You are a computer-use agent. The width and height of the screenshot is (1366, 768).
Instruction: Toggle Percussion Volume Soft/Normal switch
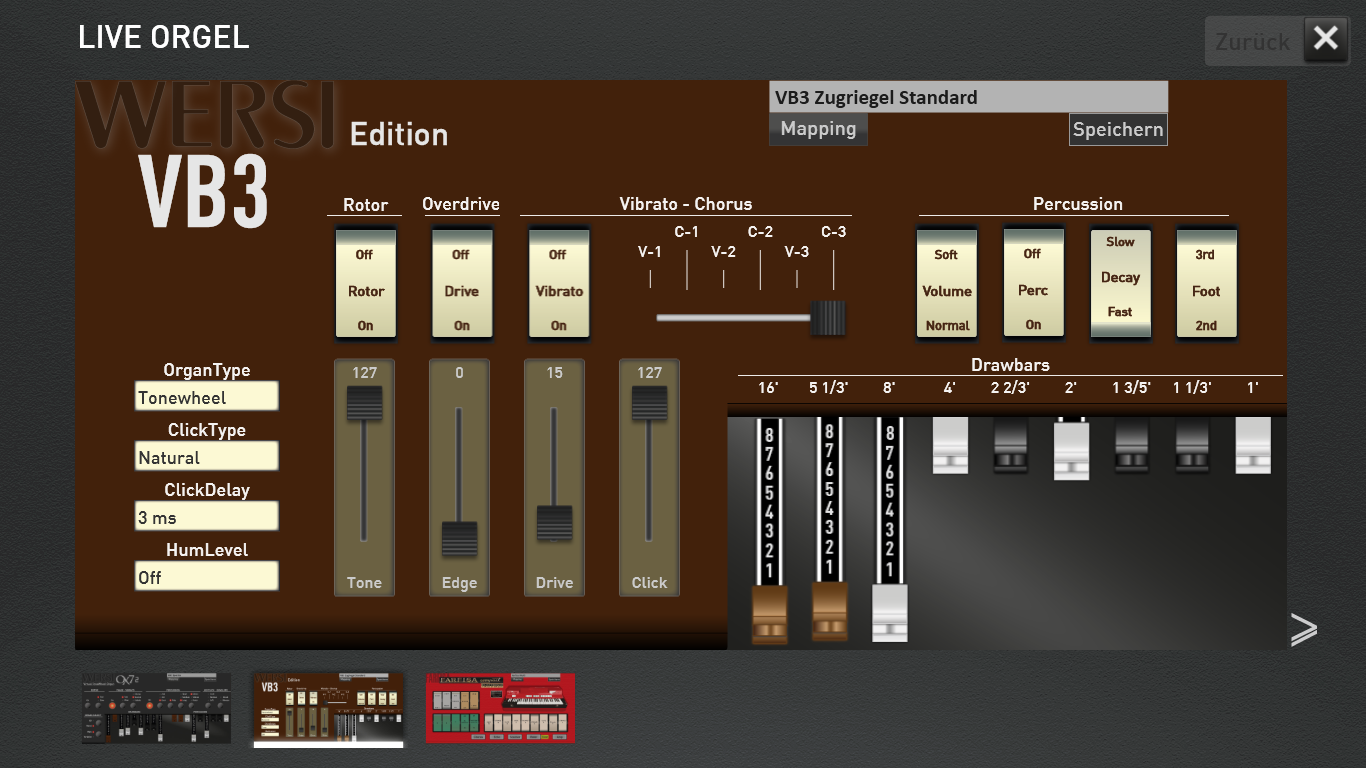click(947, 283)
